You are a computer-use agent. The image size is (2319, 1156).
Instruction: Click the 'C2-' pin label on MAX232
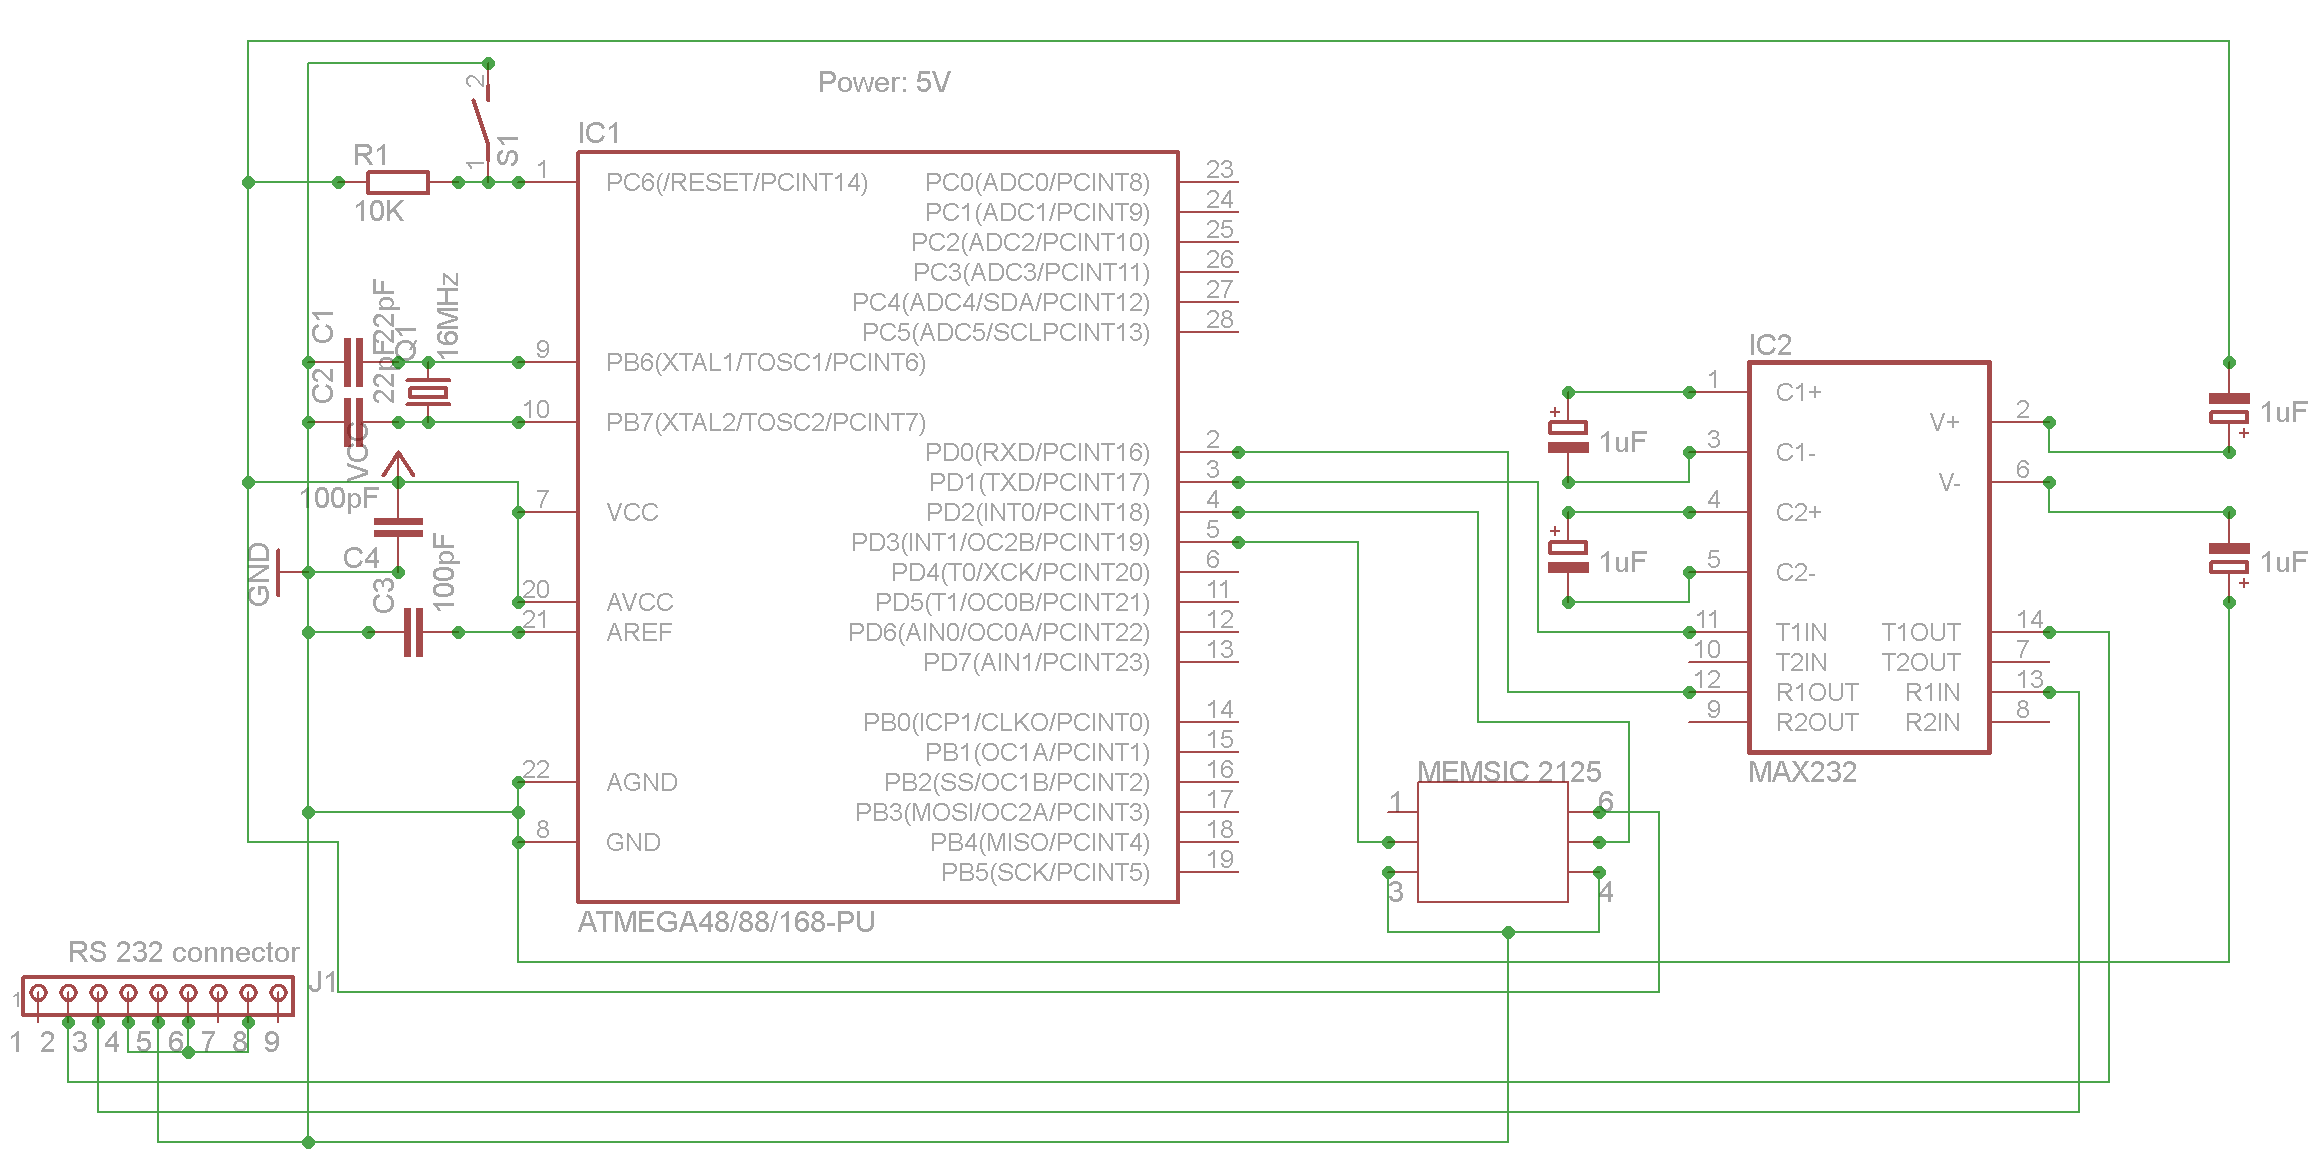(1795, 572)
